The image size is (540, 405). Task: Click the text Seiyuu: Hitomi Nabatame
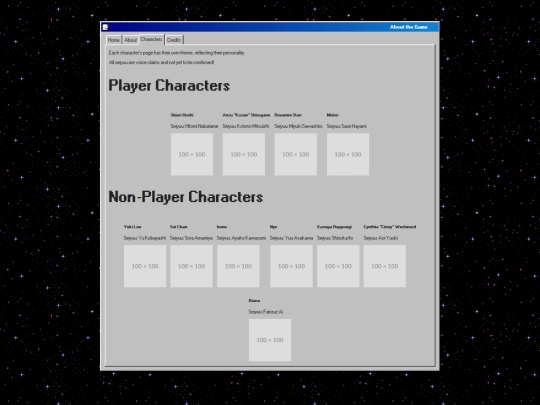[x=194, y=126]
